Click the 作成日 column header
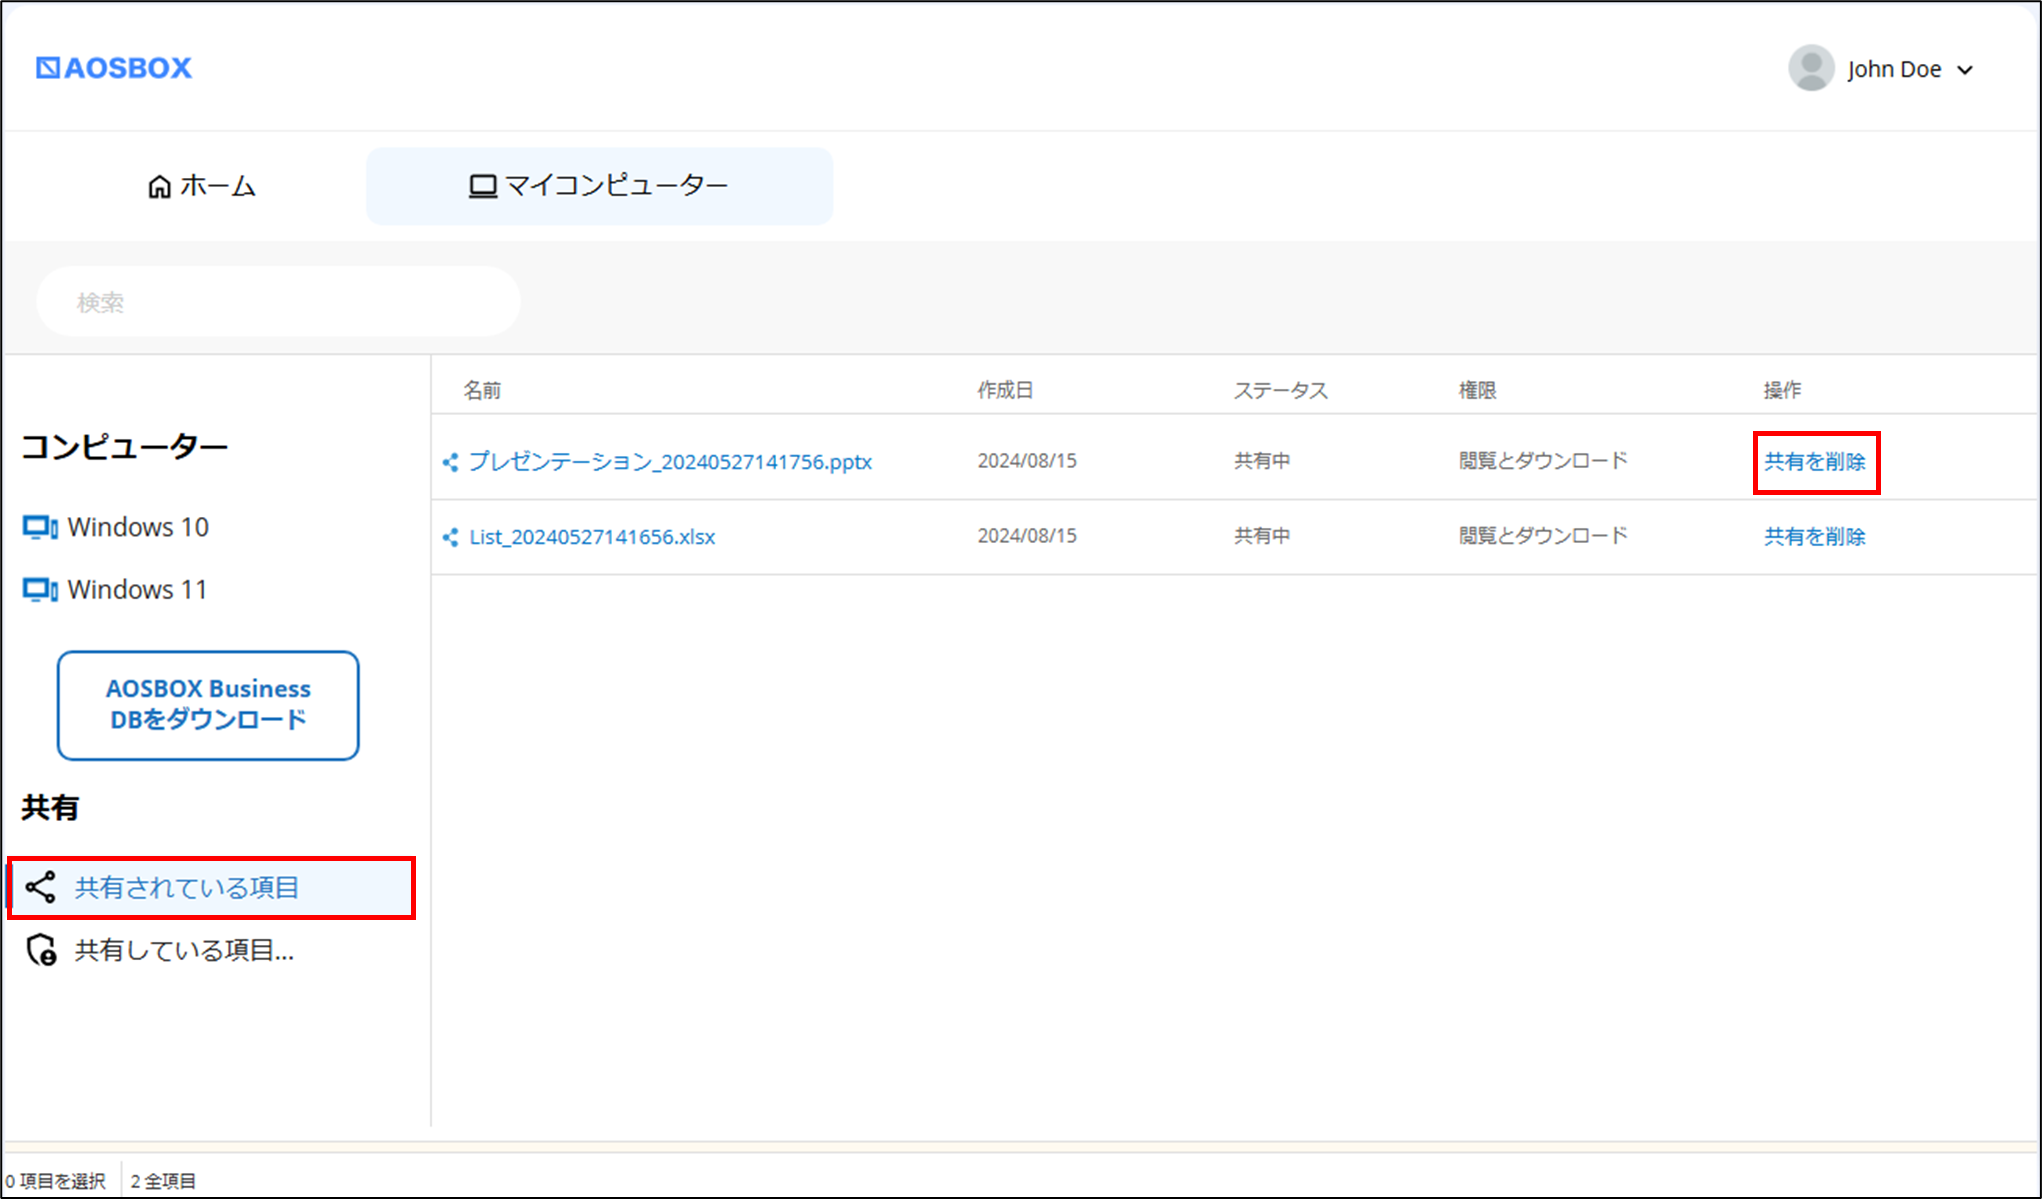The image size is (2042, 1199). (x=1005, y=390)
